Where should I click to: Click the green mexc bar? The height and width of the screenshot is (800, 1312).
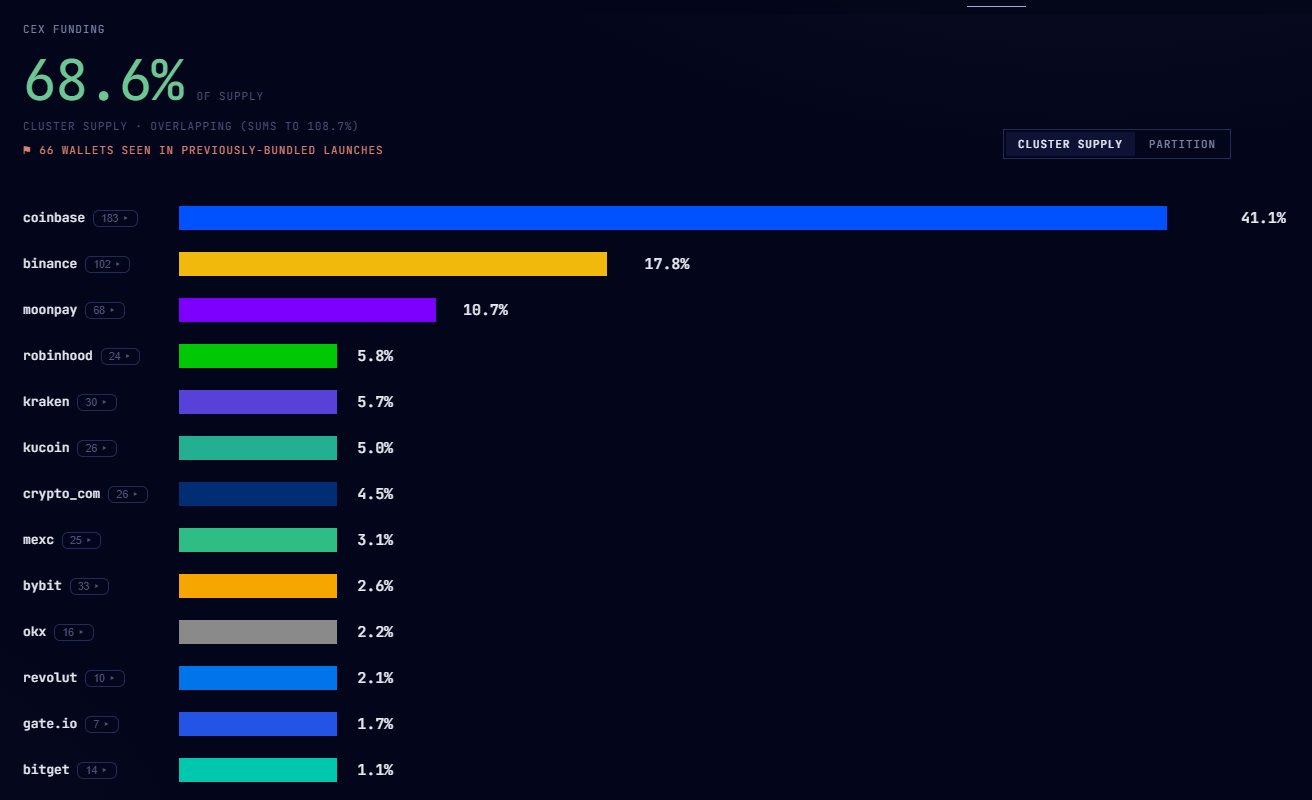point(258,540)
